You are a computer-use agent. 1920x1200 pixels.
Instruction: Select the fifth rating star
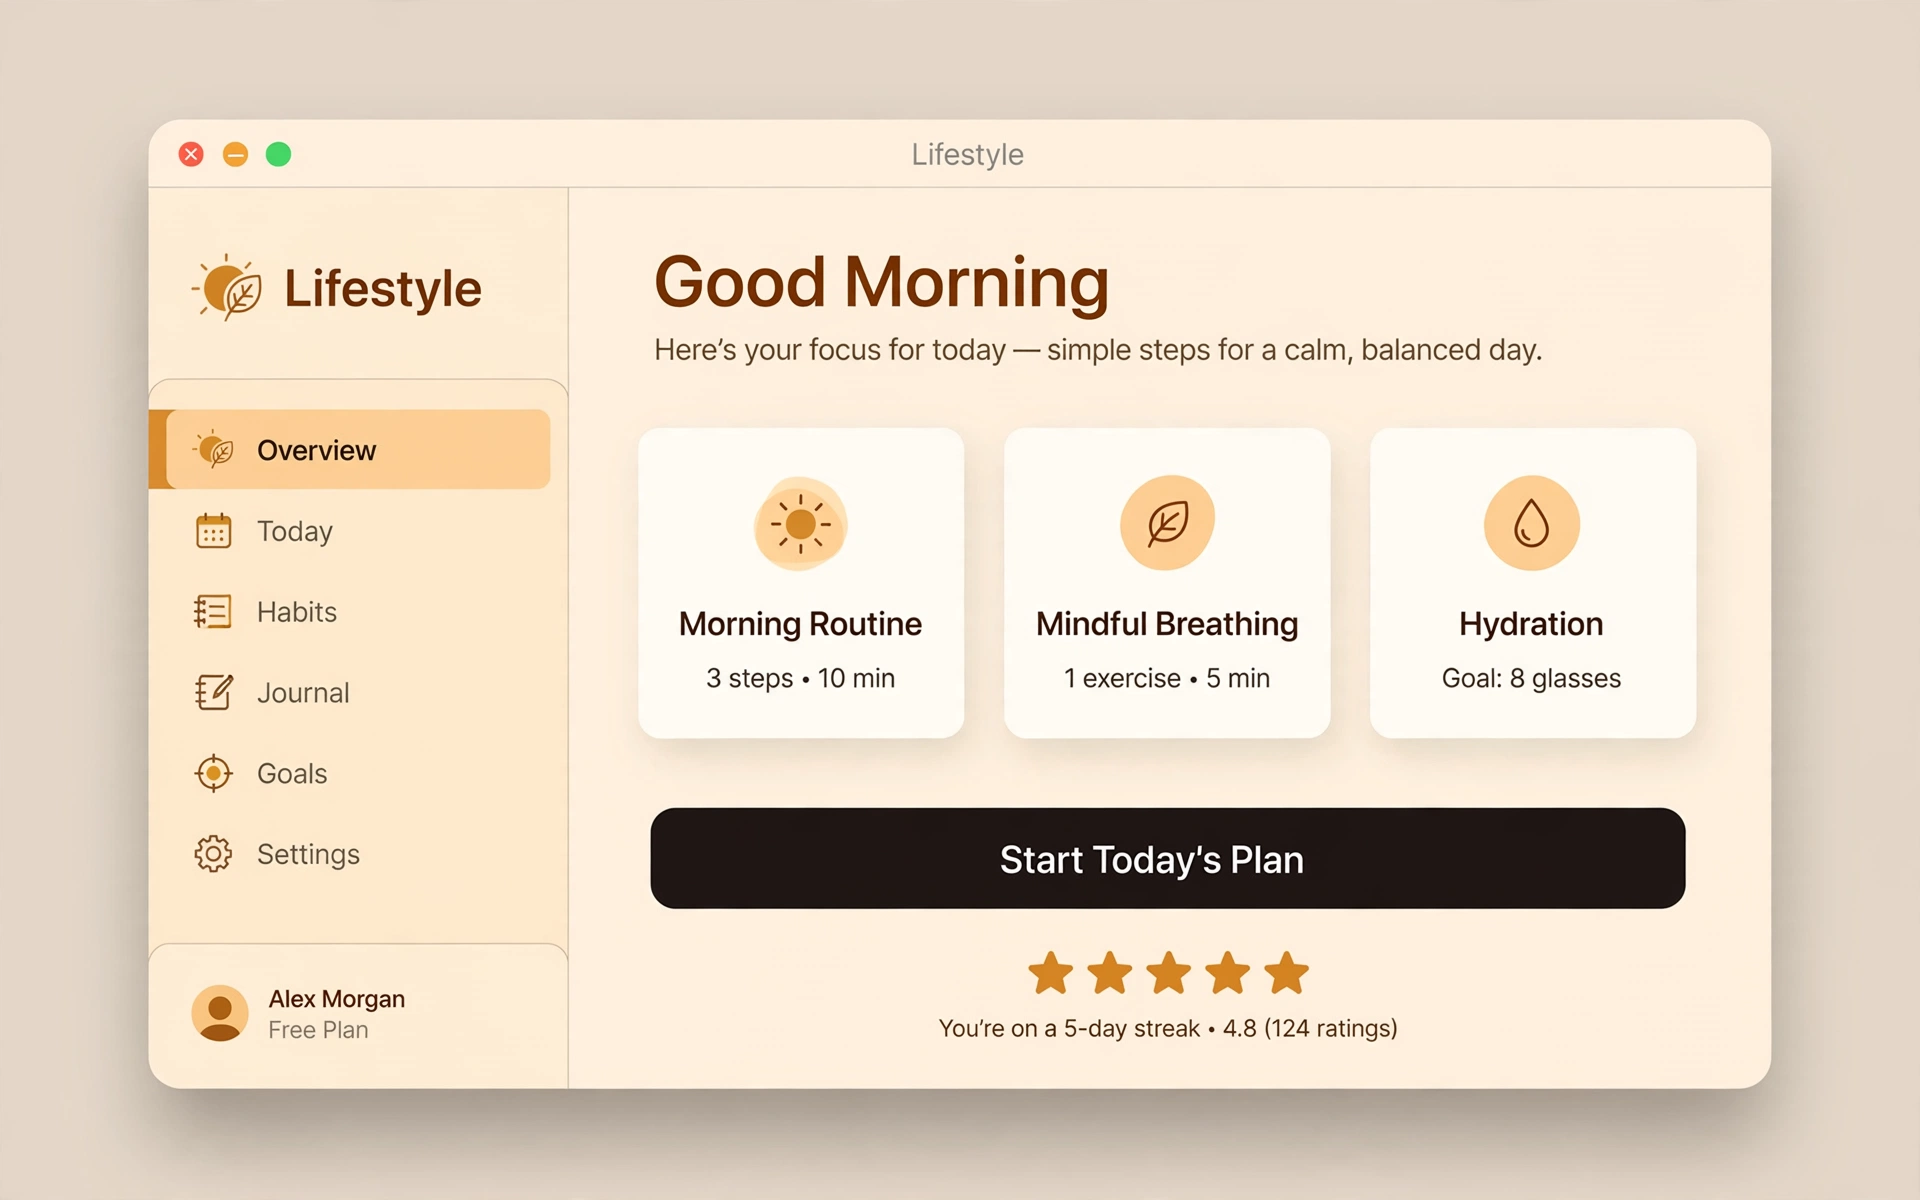click(x=1287, y=973)
